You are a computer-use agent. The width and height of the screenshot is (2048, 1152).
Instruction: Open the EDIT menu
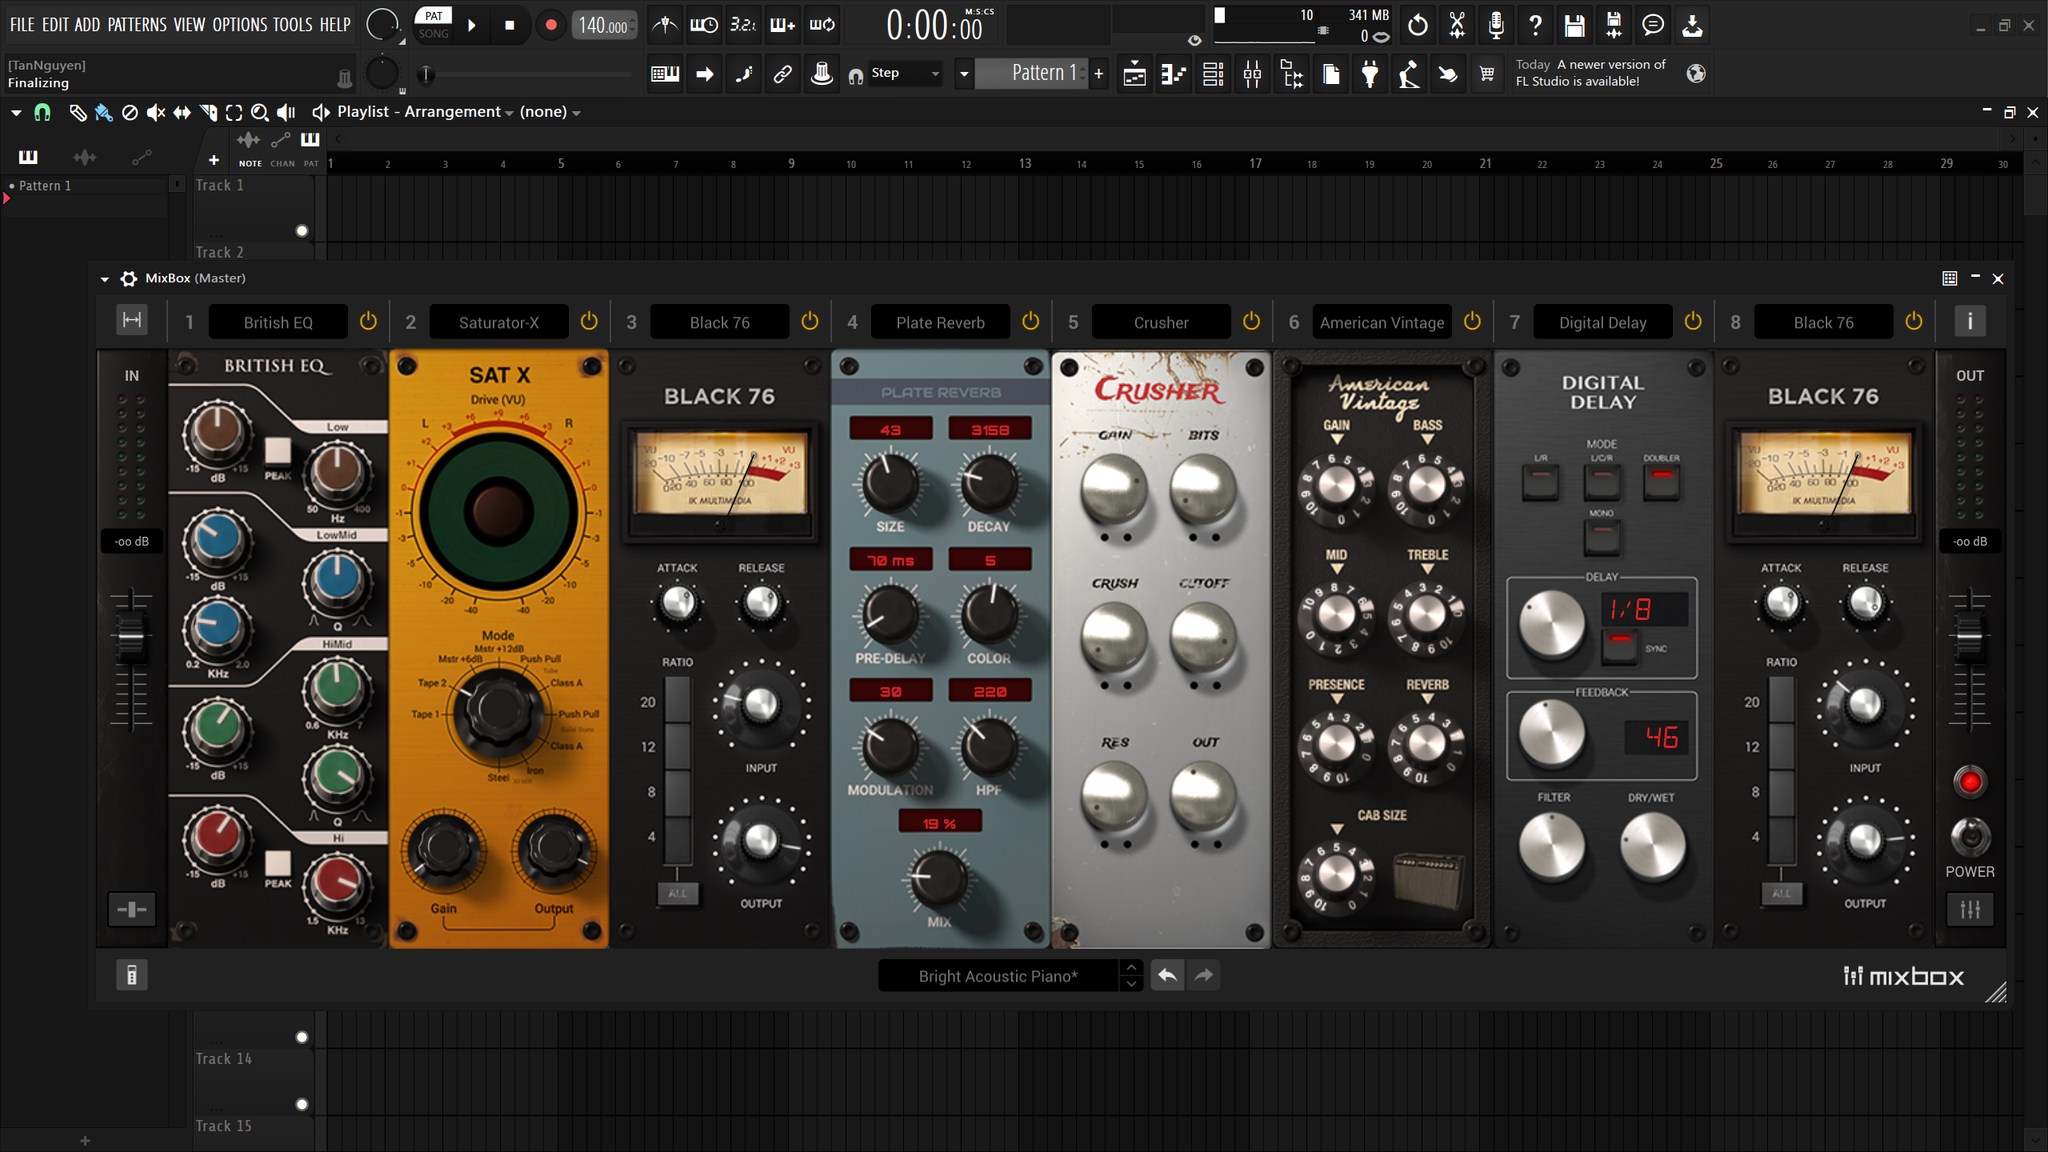[55, 25]
